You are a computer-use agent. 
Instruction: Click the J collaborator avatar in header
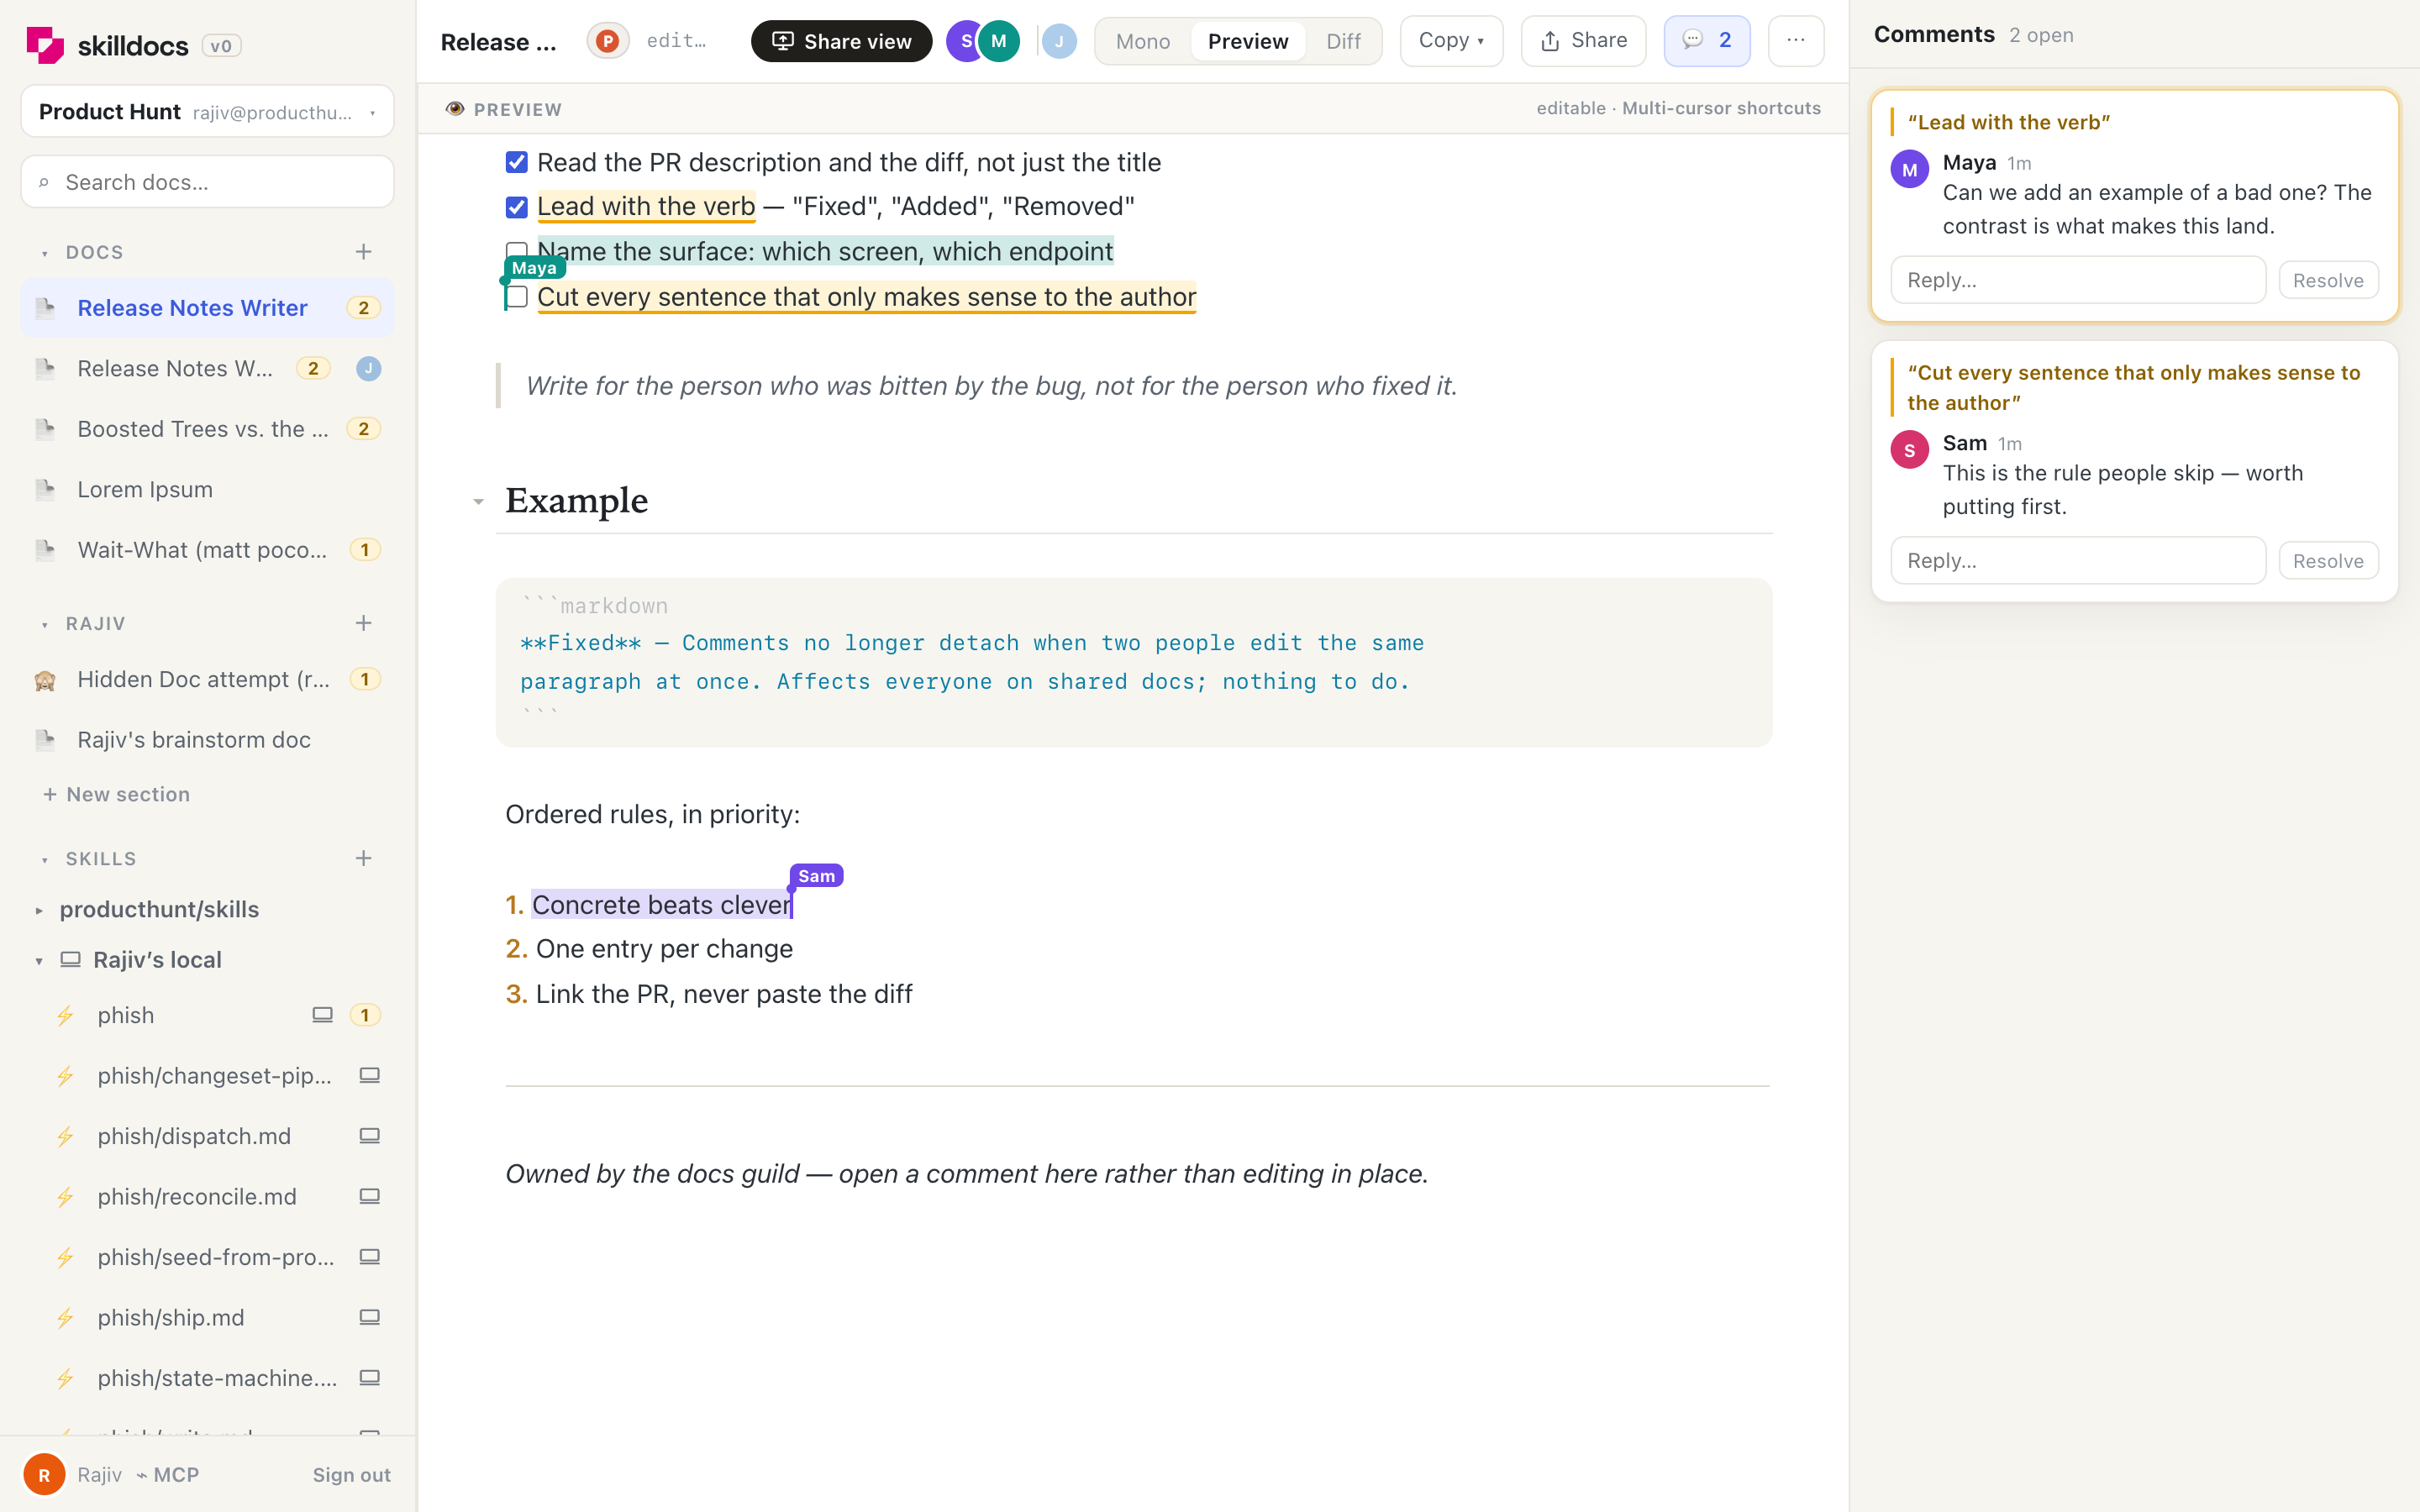coord(1059,41)
